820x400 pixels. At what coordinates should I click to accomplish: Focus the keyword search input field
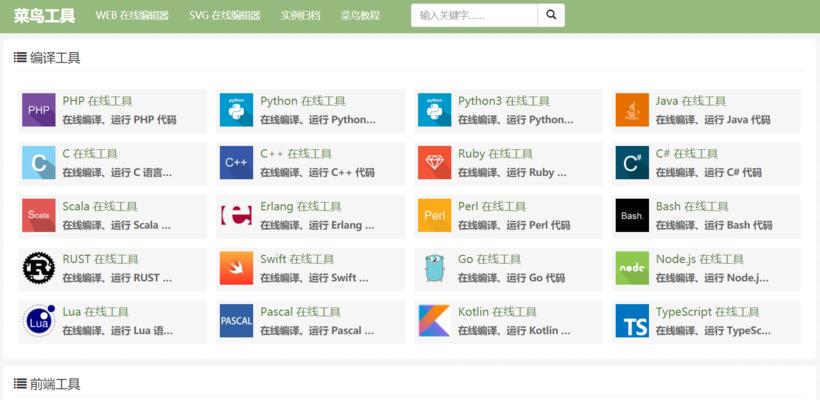tap(474, 15)
